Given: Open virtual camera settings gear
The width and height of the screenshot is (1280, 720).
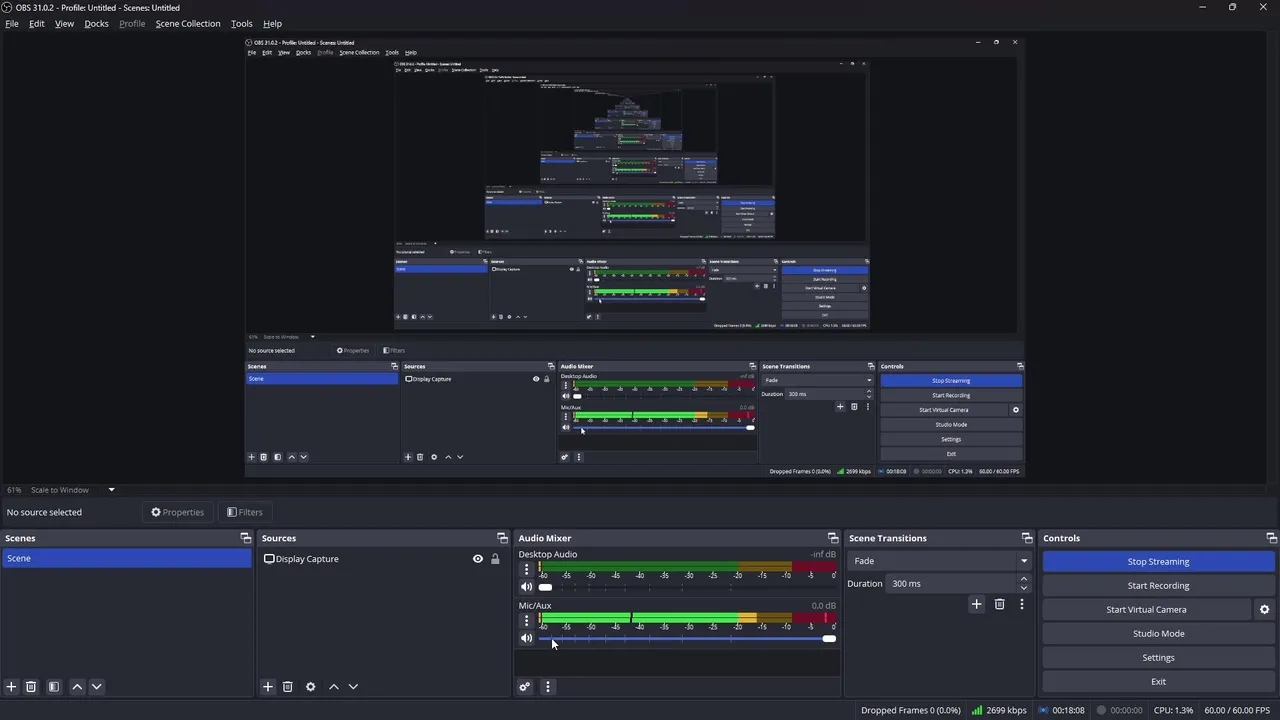Looking at the screenshot, I should coord(1264,610).
